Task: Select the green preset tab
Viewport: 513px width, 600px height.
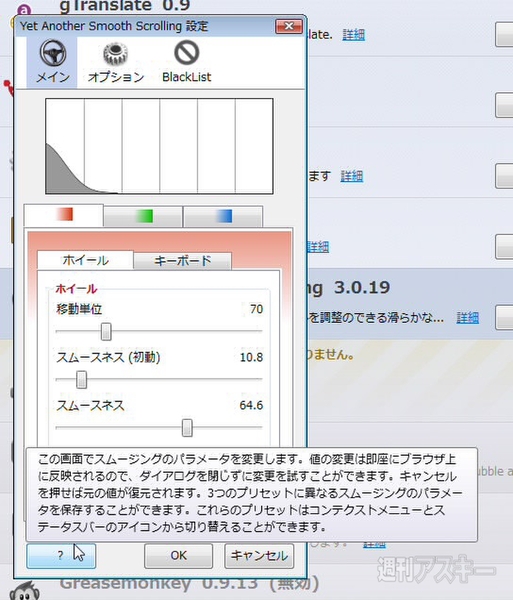Action: (x=143, y=216)
